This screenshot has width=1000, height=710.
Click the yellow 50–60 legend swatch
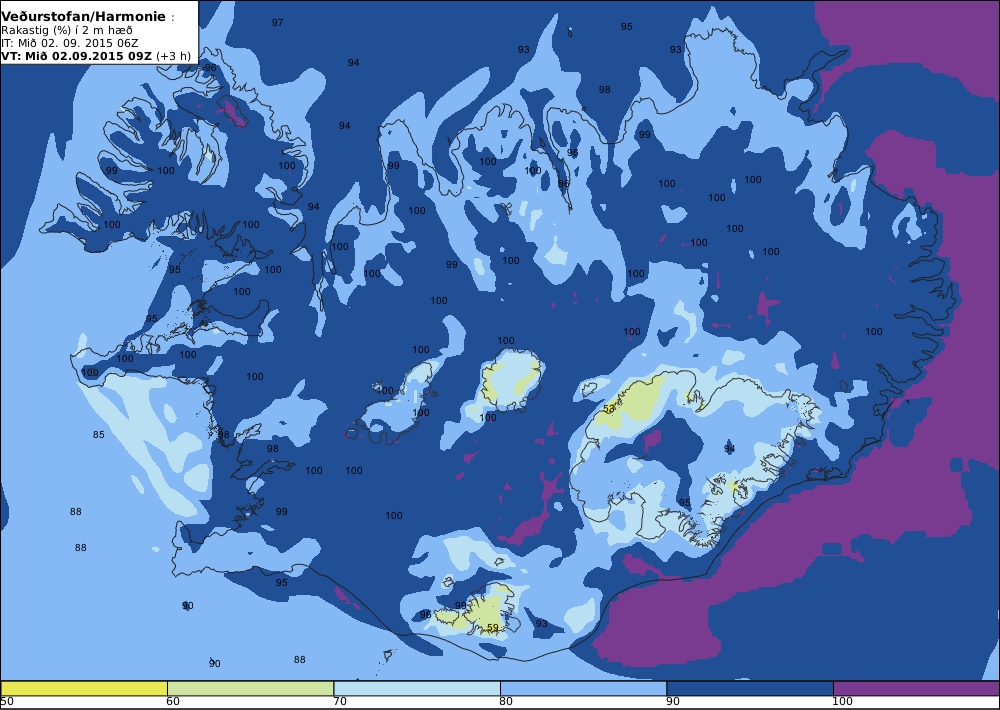click(x=84, y=688)
